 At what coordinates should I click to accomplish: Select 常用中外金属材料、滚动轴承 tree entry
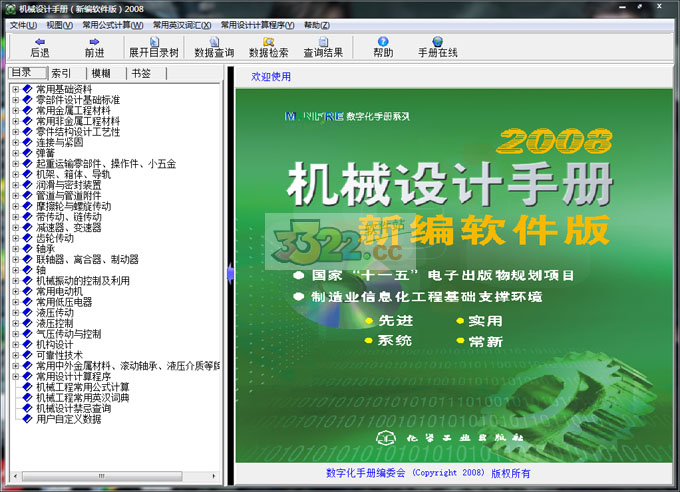coord(128,366)
